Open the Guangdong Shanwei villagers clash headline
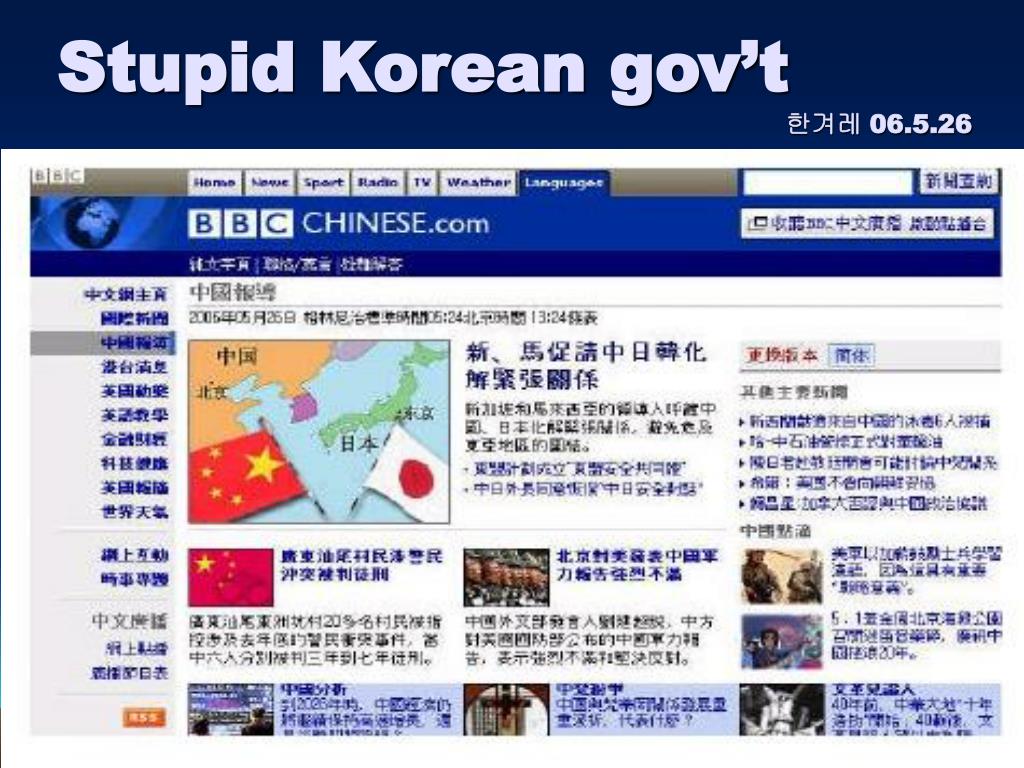The image size is (1024, 768). pos(362,565)
